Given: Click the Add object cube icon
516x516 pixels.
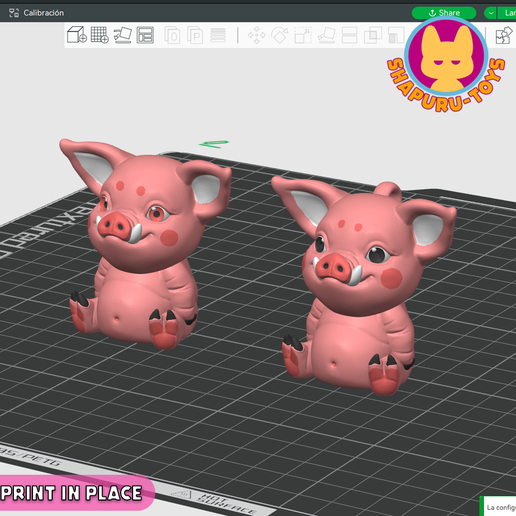Looking at the screenshot, I should pyautogui.click(x=77, y=35).
